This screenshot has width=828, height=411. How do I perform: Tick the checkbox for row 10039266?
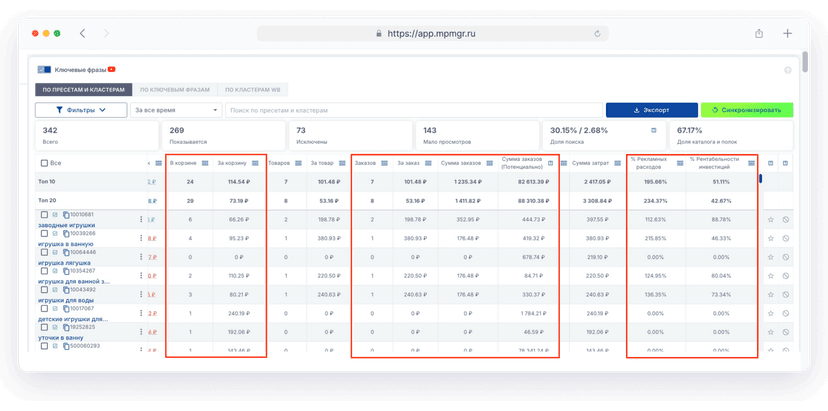tap(44, 233)
